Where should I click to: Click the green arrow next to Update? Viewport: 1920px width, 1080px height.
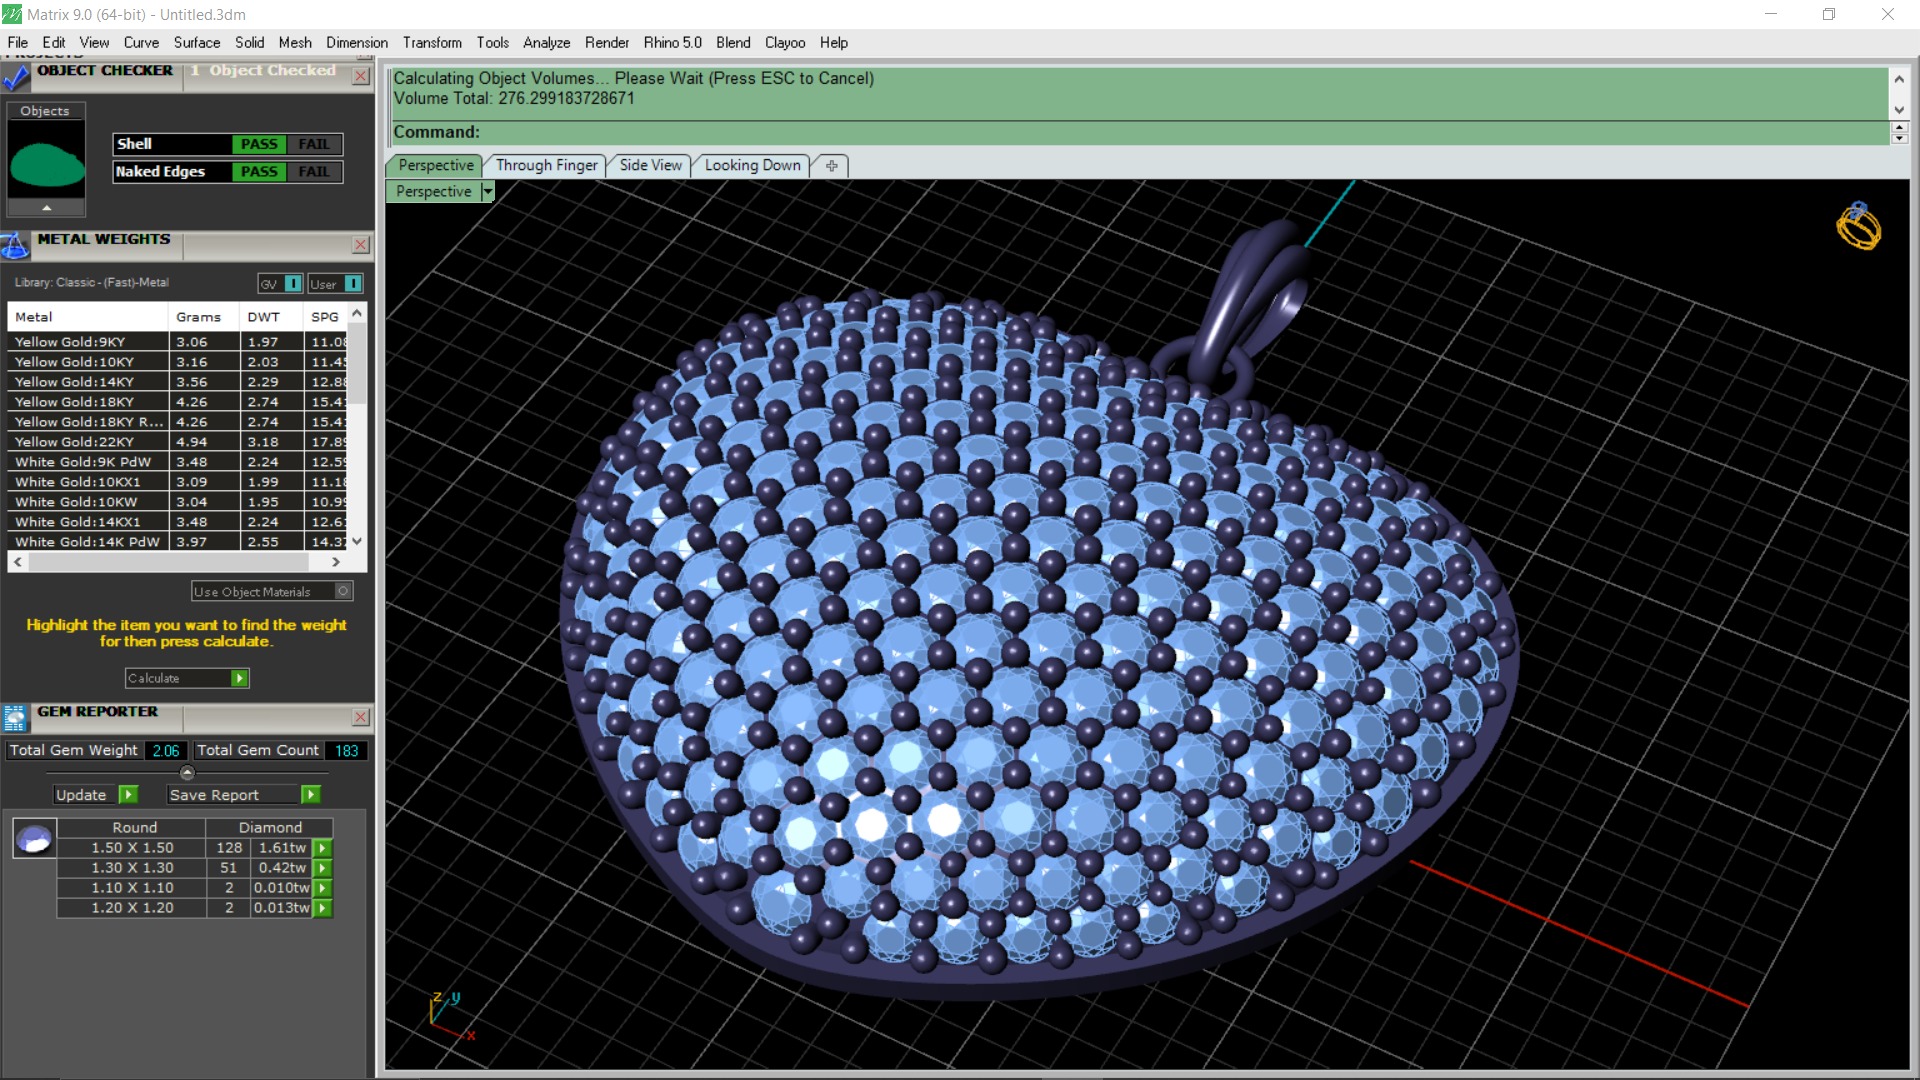point(128,794)
